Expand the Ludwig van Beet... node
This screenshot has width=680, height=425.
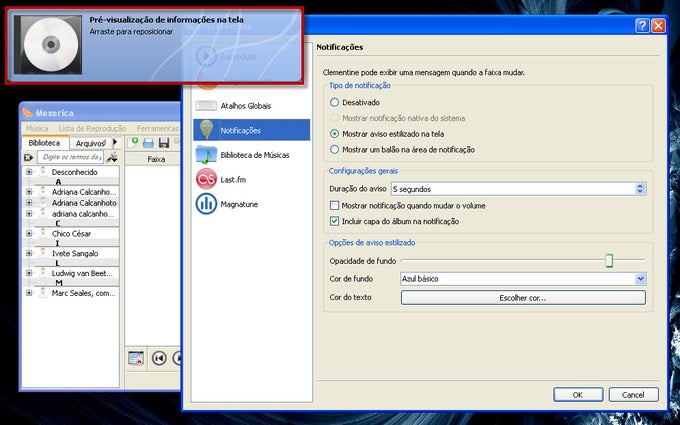(29, 273)
